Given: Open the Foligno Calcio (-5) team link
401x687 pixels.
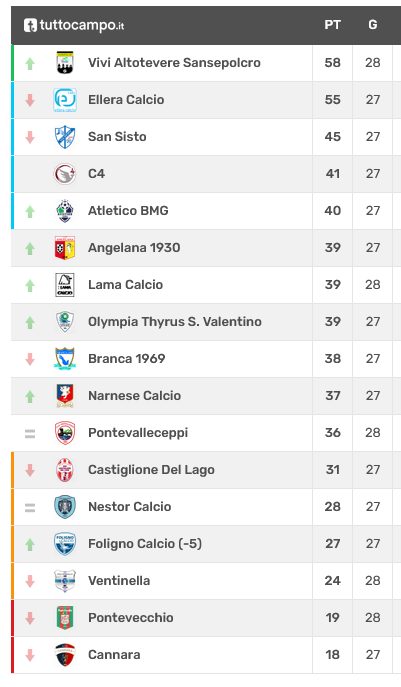Looking at the screenshot, I should pos(145,544).
